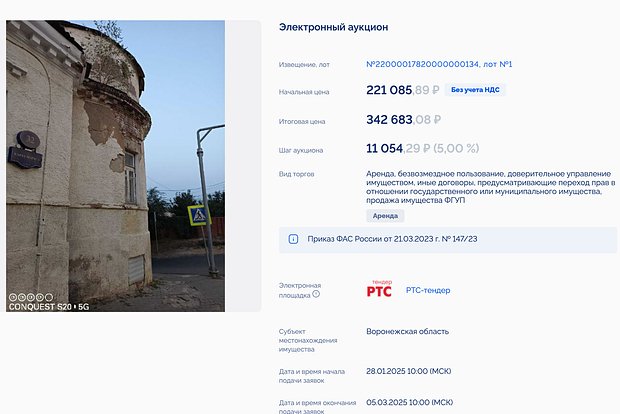Click the Электронный аукцион heading
Screen dimensions: 620x414
pyautogui.click(x=333, y=28)
